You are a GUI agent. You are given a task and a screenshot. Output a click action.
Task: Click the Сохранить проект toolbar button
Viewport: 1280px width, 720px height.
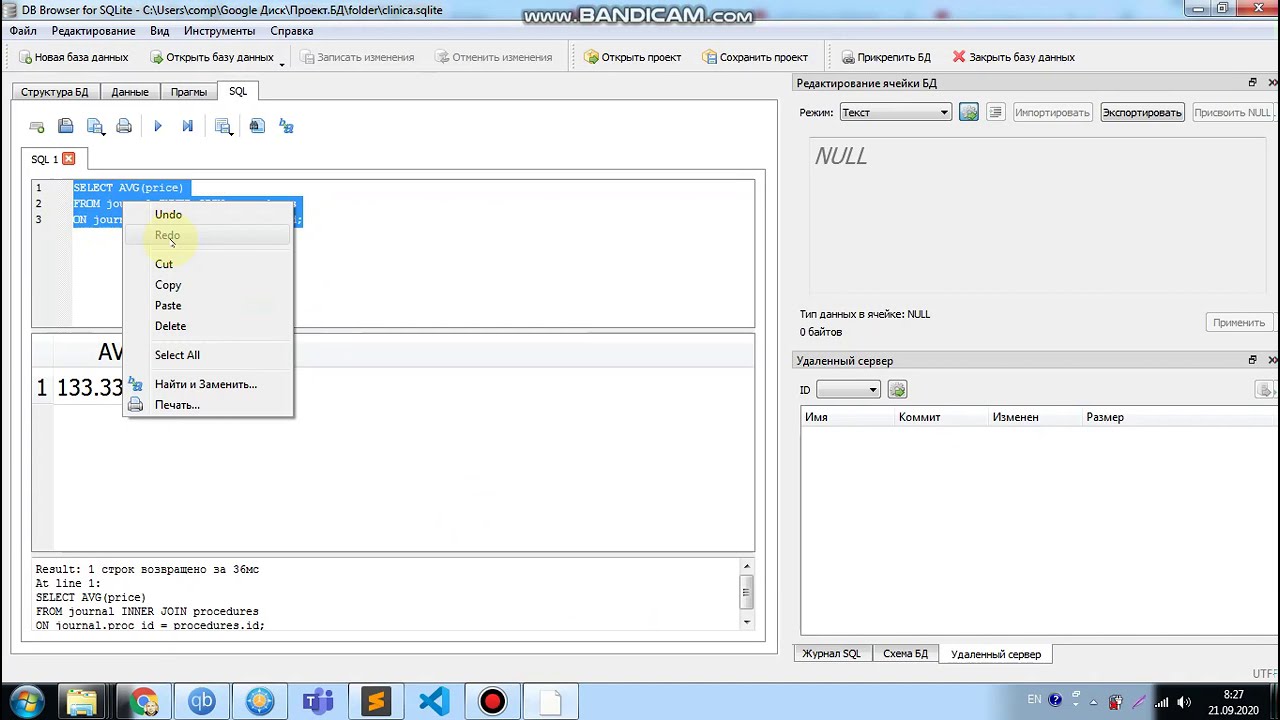(754, 57)
